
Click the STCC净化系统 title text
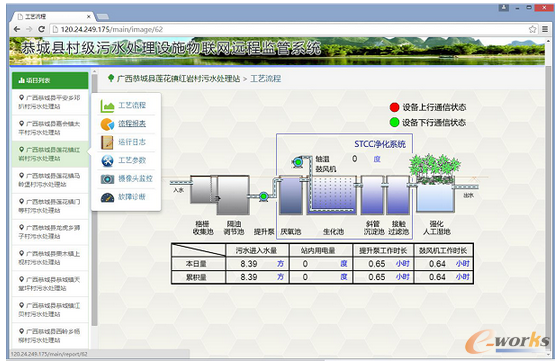tap(380, 144)
